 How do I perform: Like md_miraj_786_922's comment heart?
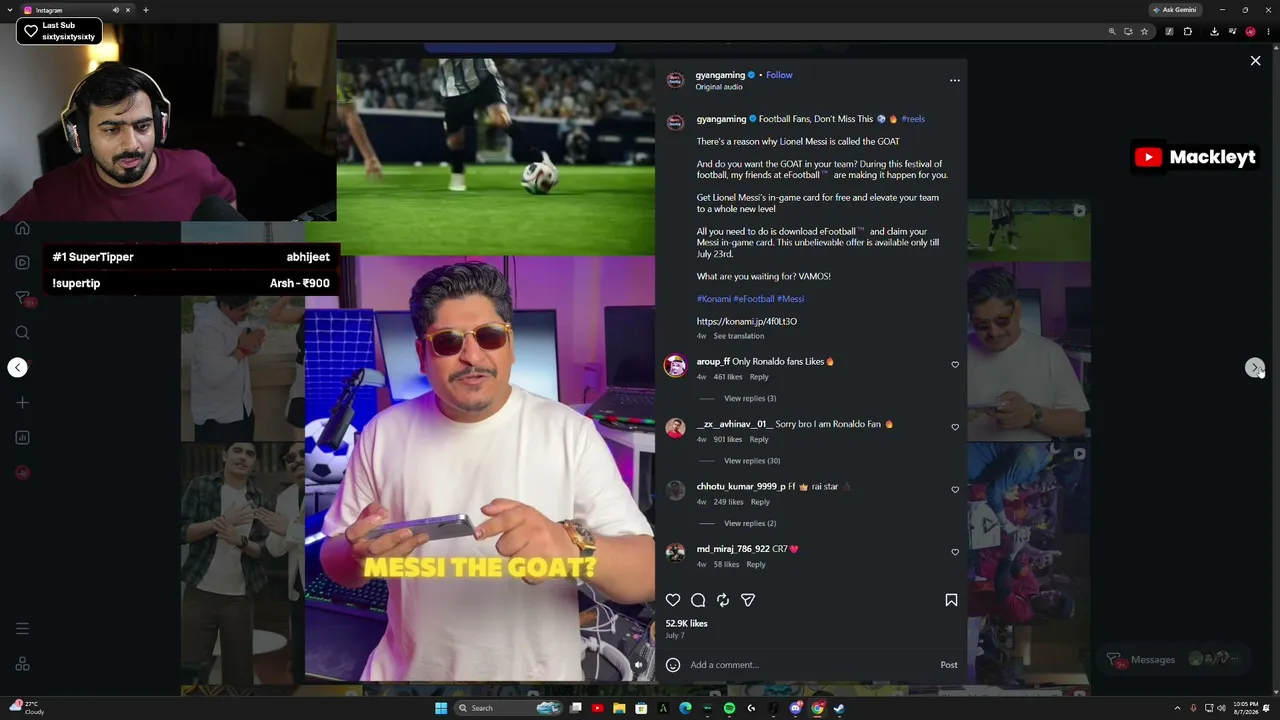pos(955,552)
